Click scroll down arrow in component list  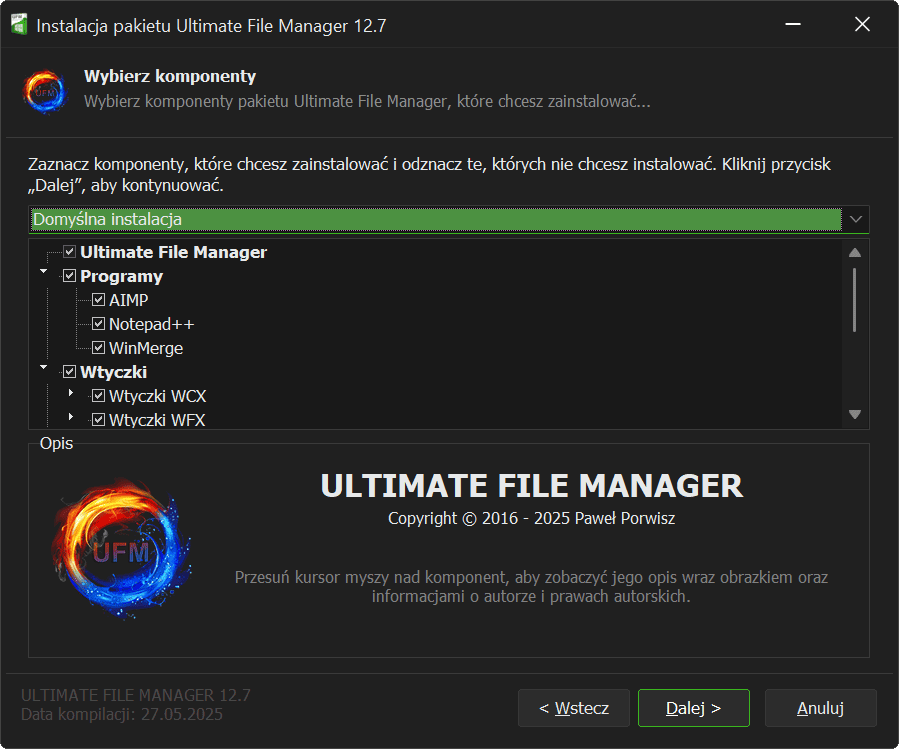click(855, 414)
